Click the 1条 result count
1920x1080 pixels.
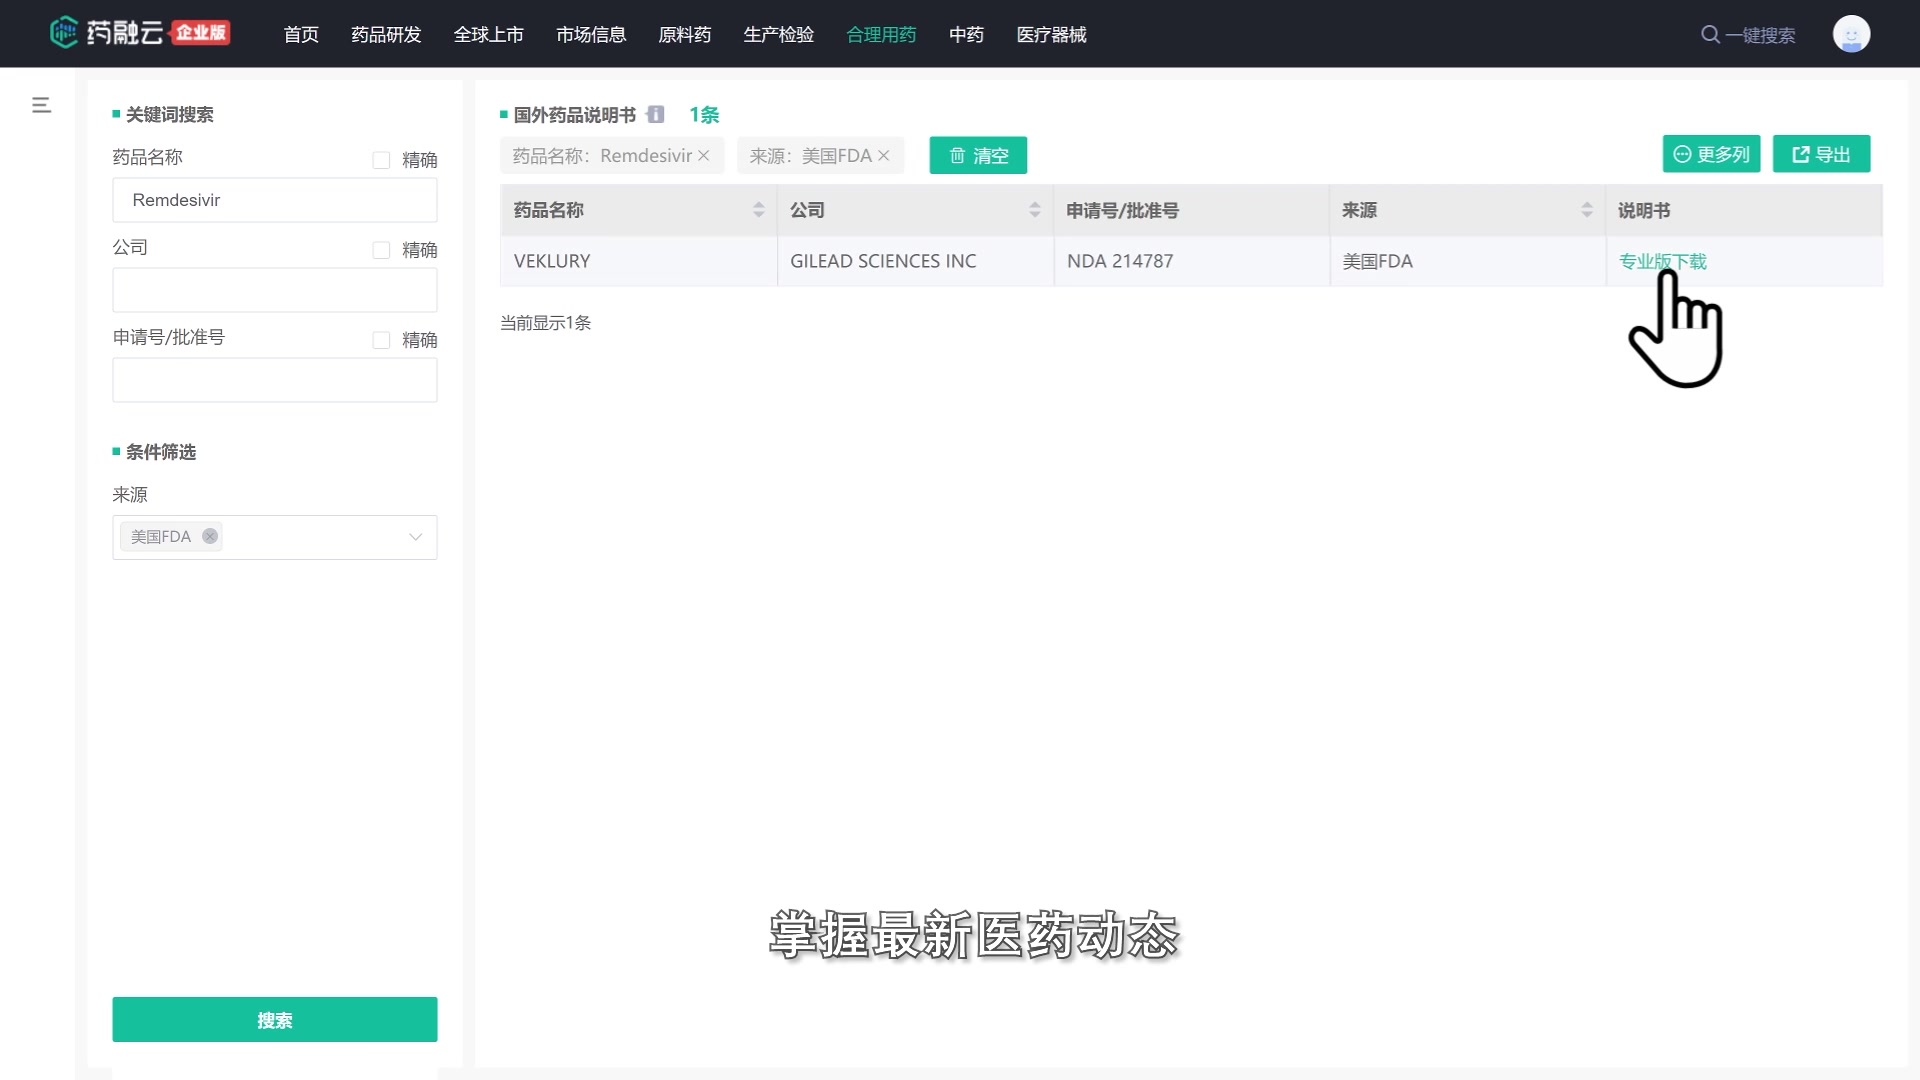(x=704, y=115)
